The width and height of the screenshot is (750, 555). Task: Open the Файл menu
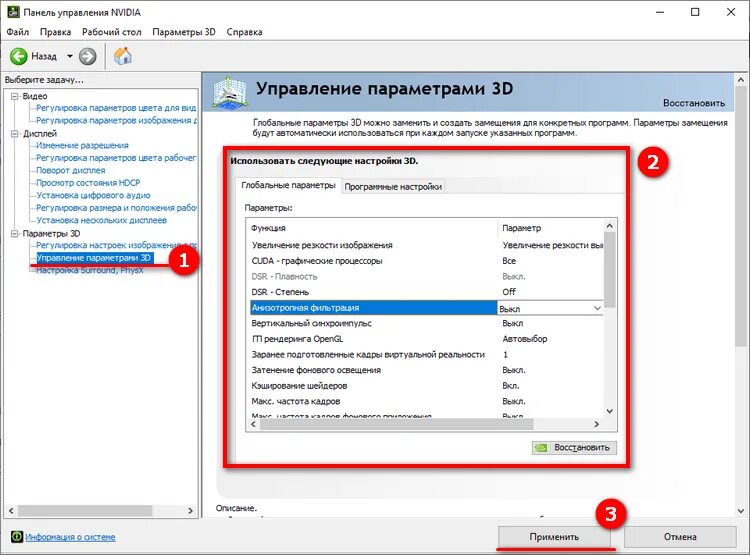(x=18, y=32)
